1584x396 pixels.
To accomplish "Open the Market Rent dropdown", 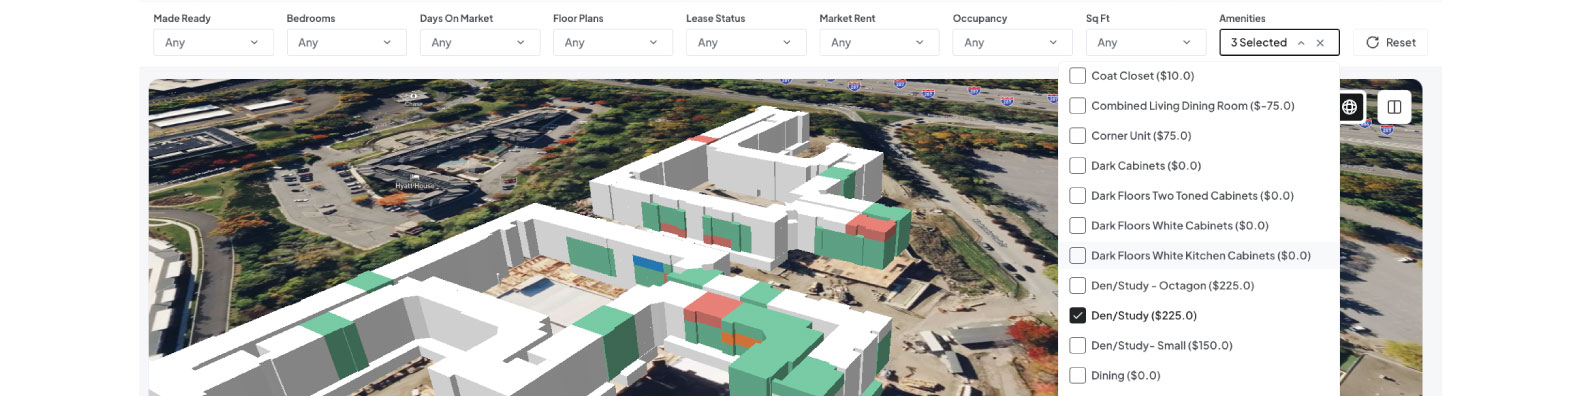I will click(879, 42).
